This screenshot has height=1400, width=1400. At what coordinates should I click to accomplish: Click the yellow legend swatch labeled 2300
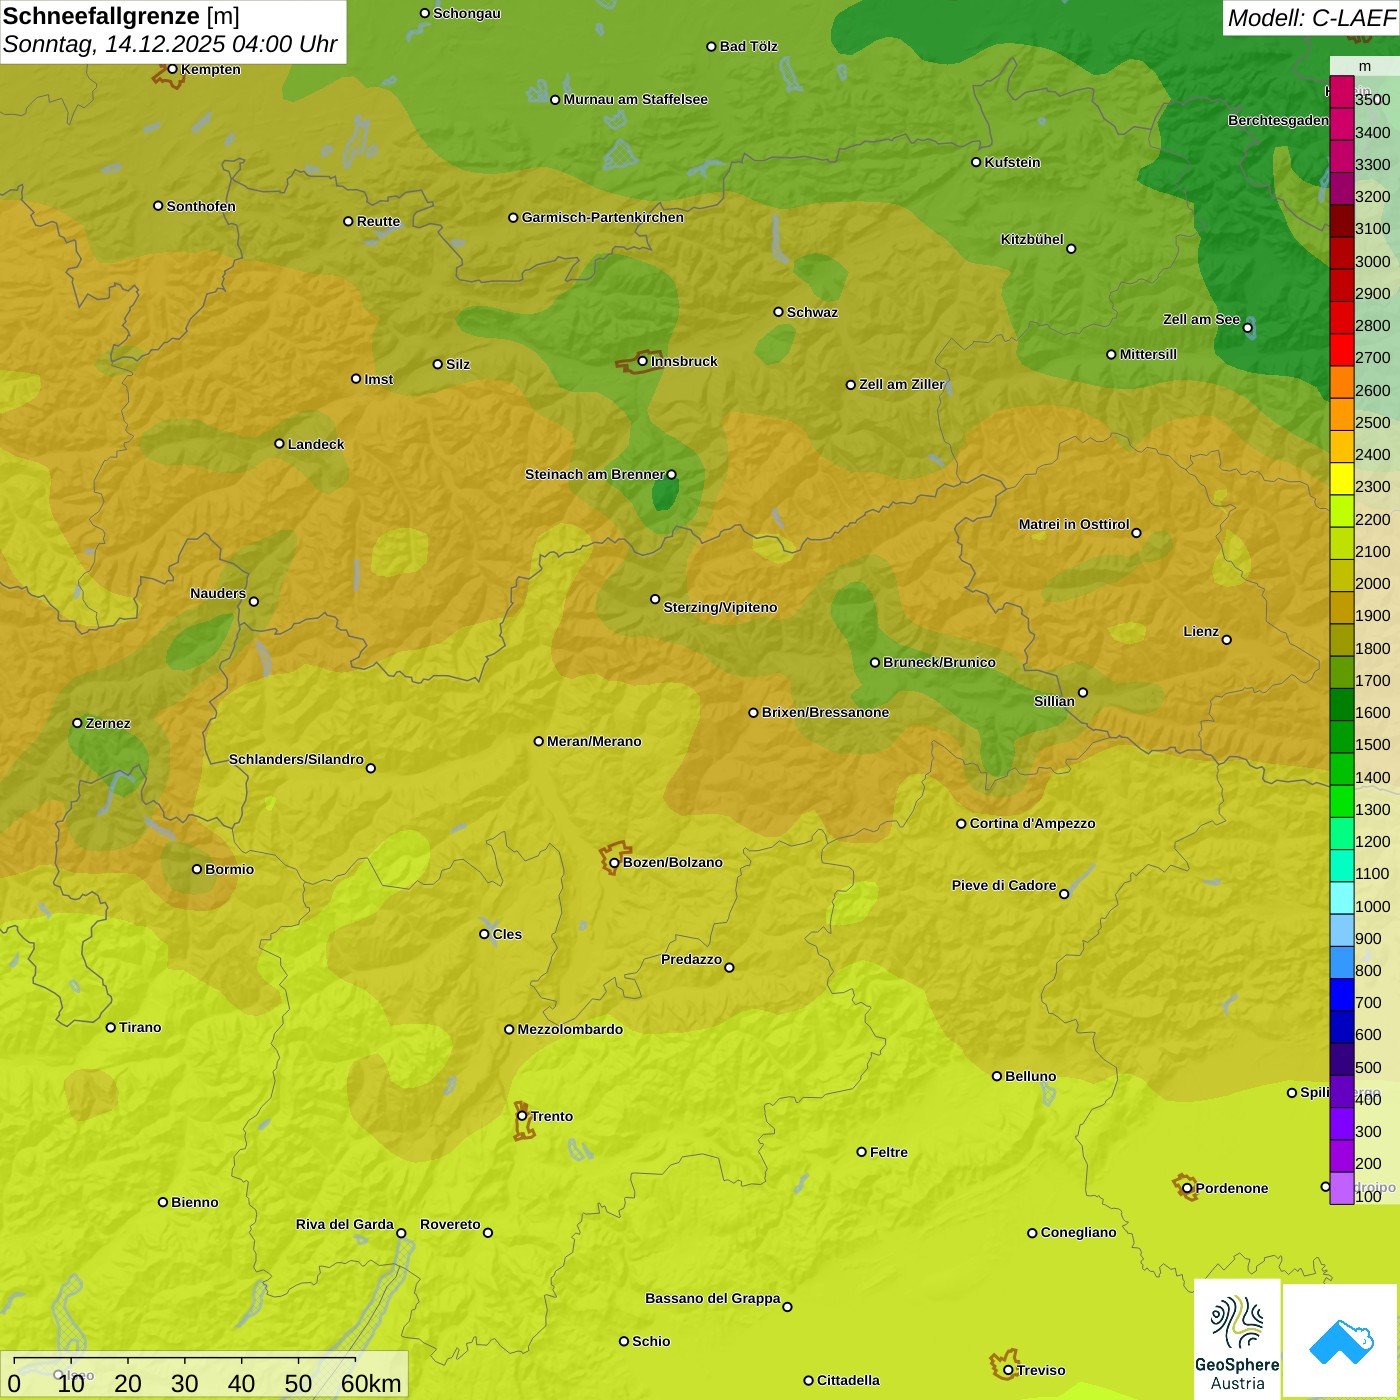click(1342, 478)
